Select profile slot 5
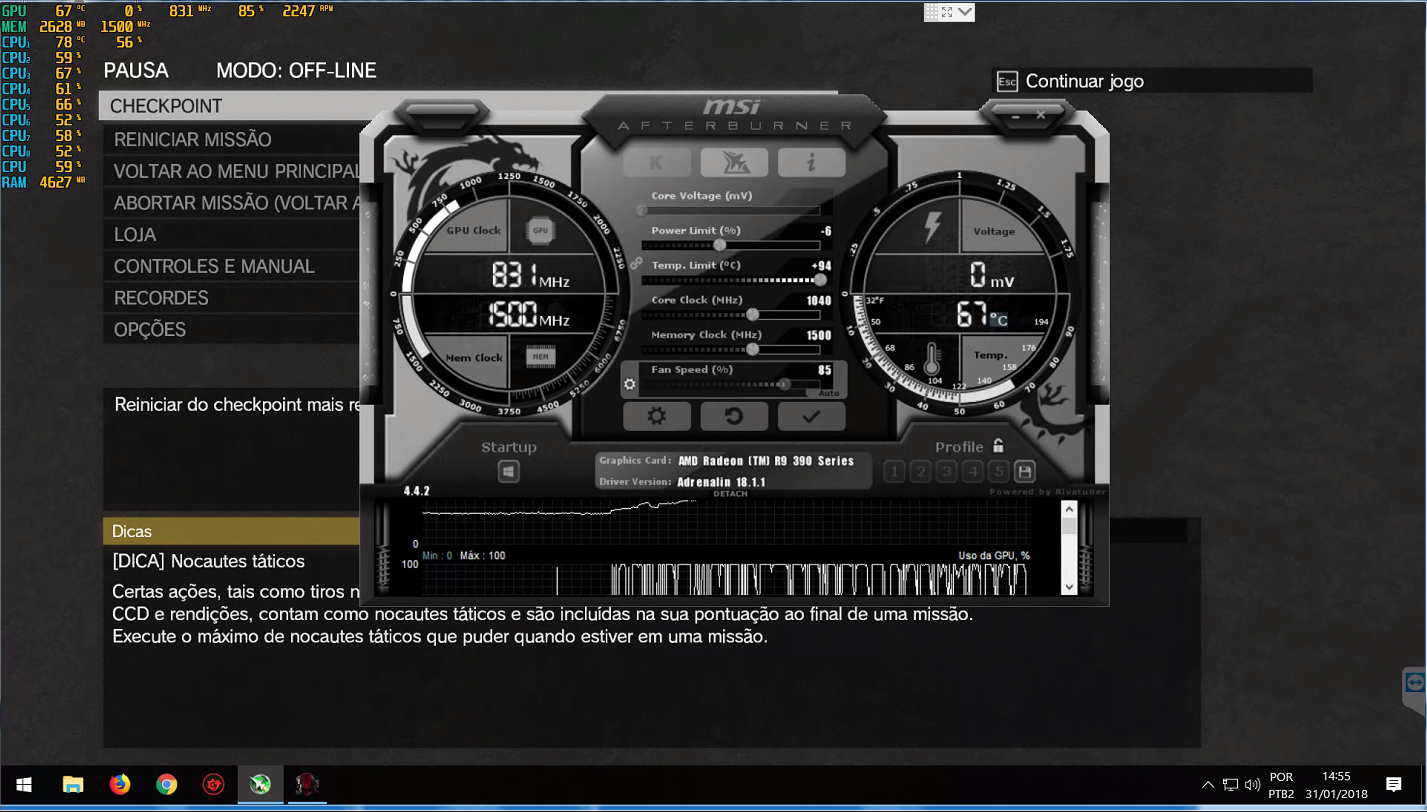Viewport: 1427px width, 812px height. coord(998,471)
